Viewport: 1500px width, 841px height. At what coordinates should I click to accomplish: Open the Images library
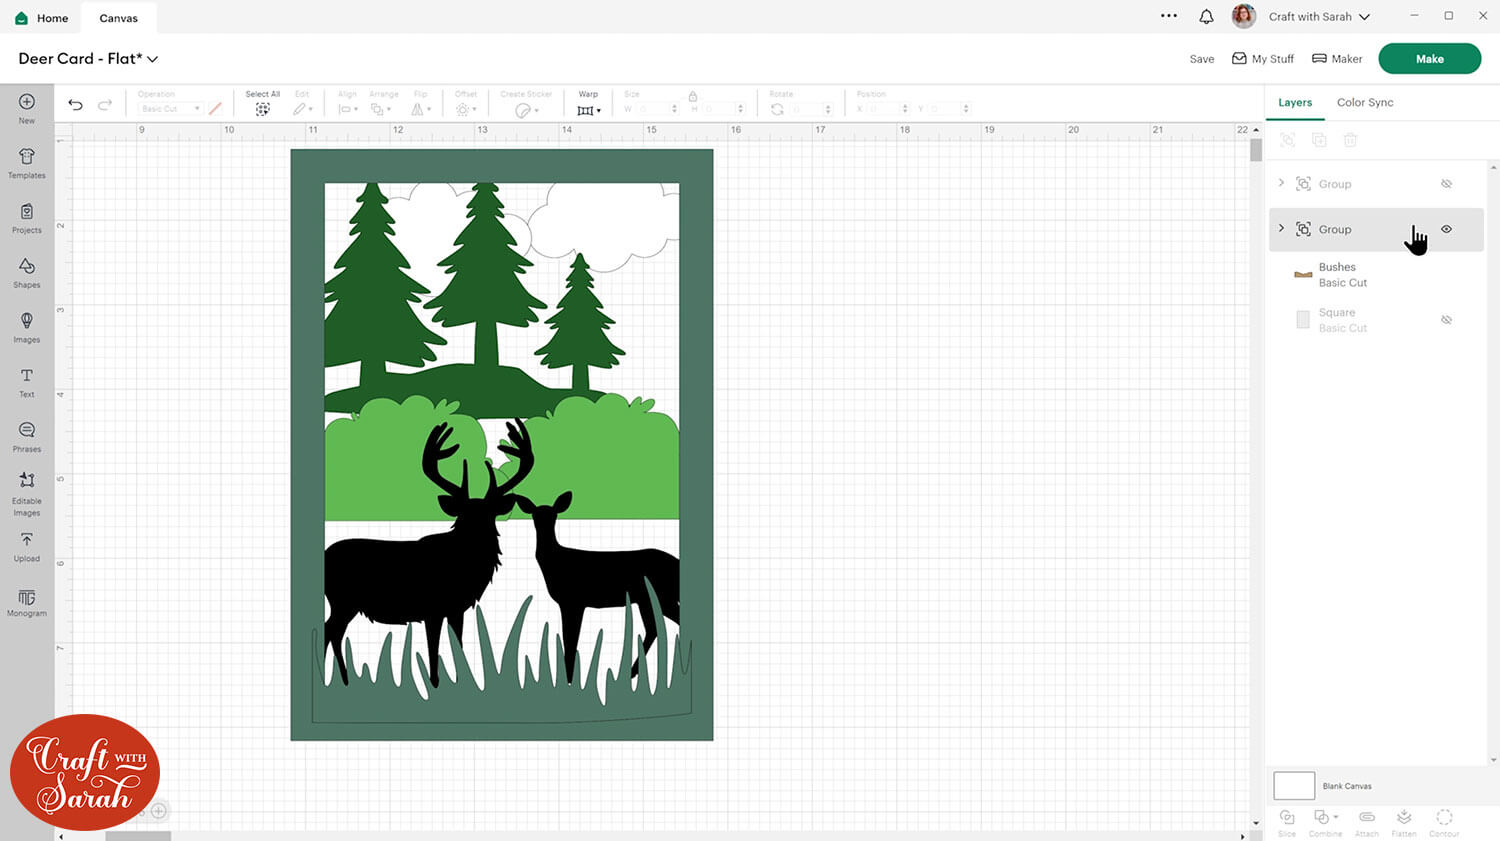point(27,326)
